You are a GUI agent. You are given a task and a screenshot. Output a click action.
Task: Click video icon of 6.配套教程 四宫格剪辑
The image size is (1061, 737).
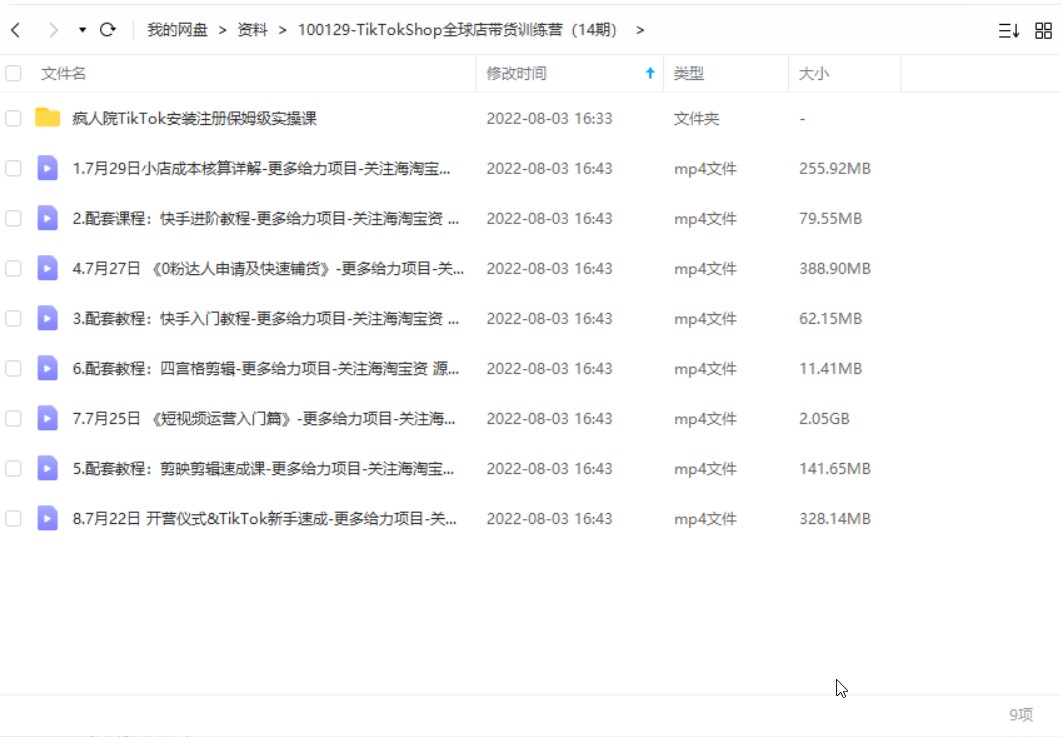47,368
